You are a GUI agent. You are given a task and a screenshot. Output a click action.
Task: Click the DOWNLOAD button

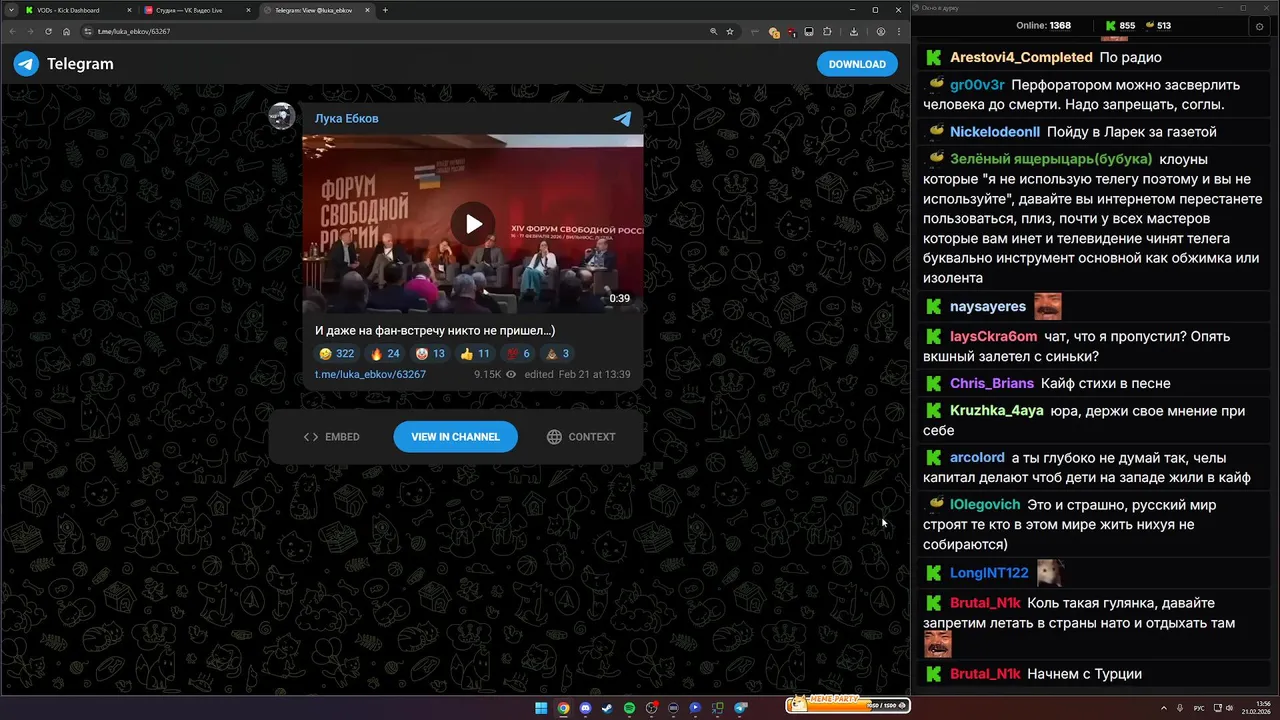pos(857,64)
